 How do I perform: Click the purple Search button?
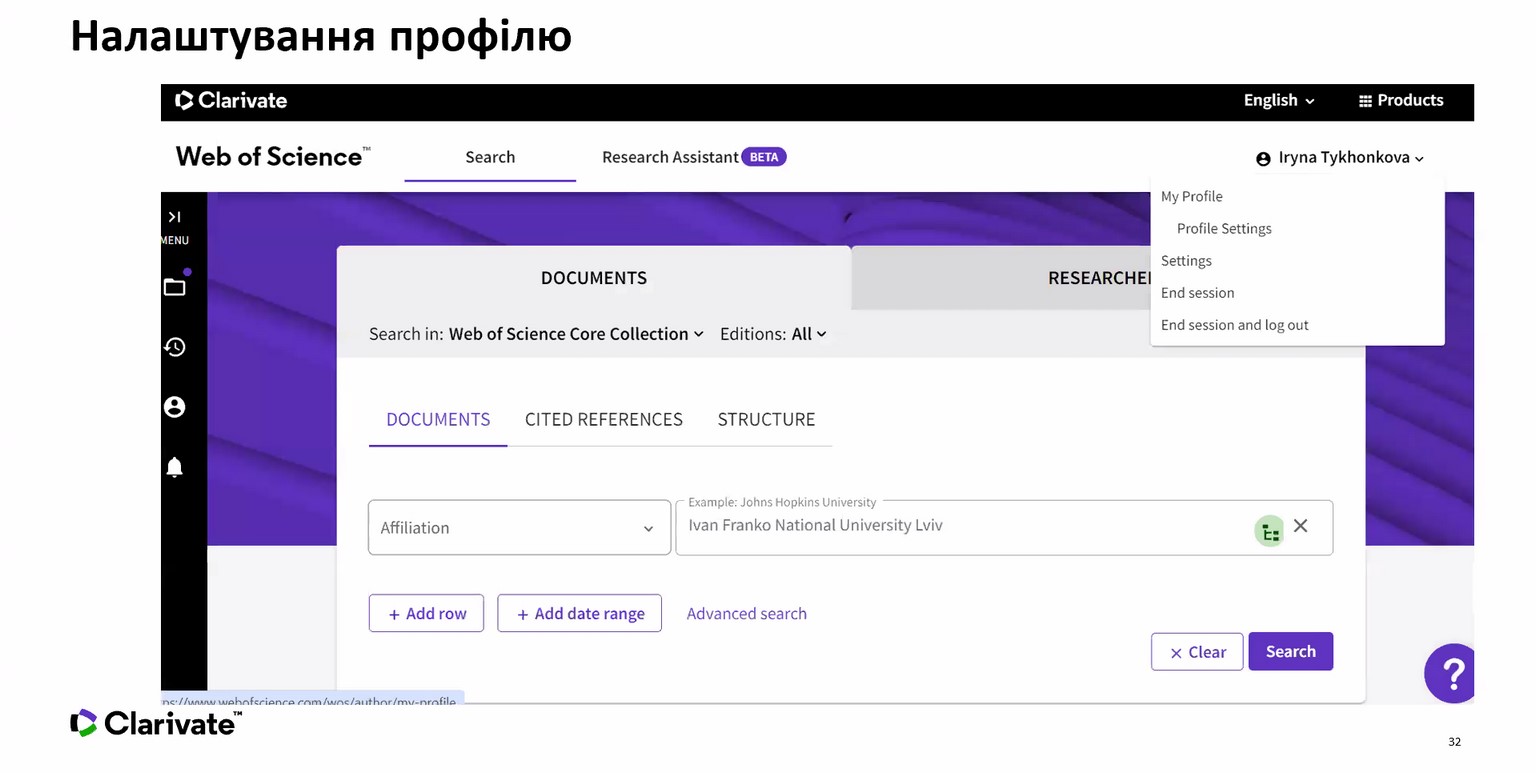click(1290, 652)
